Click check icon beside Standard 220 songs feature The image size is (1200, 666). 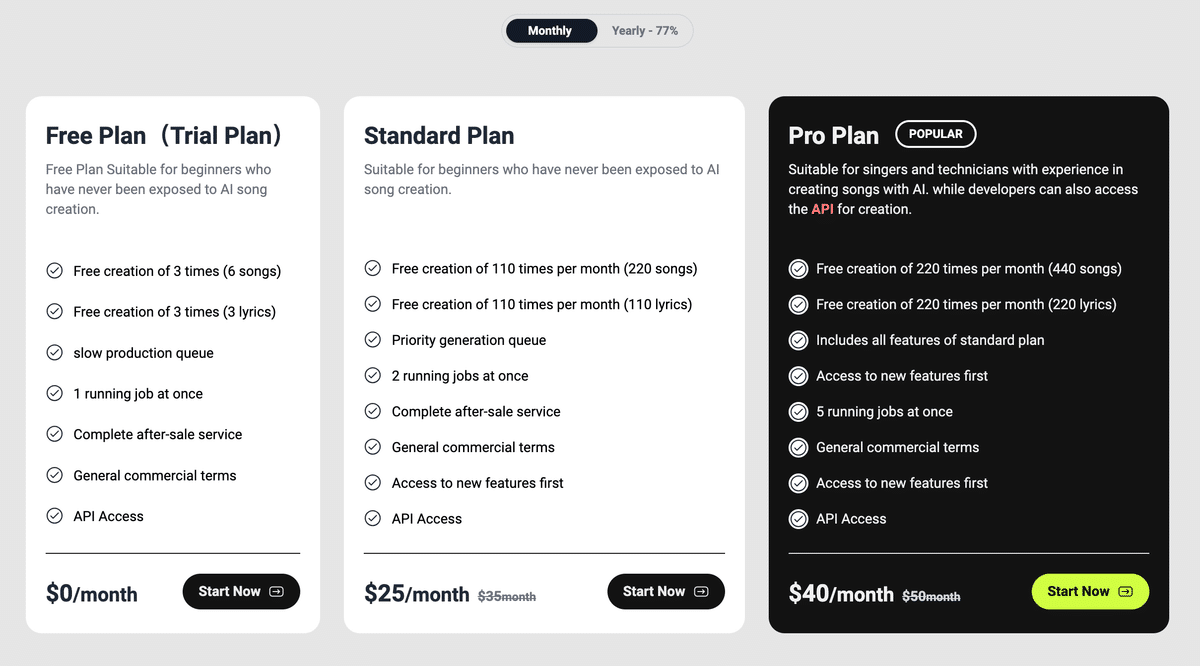coord(373,269)
